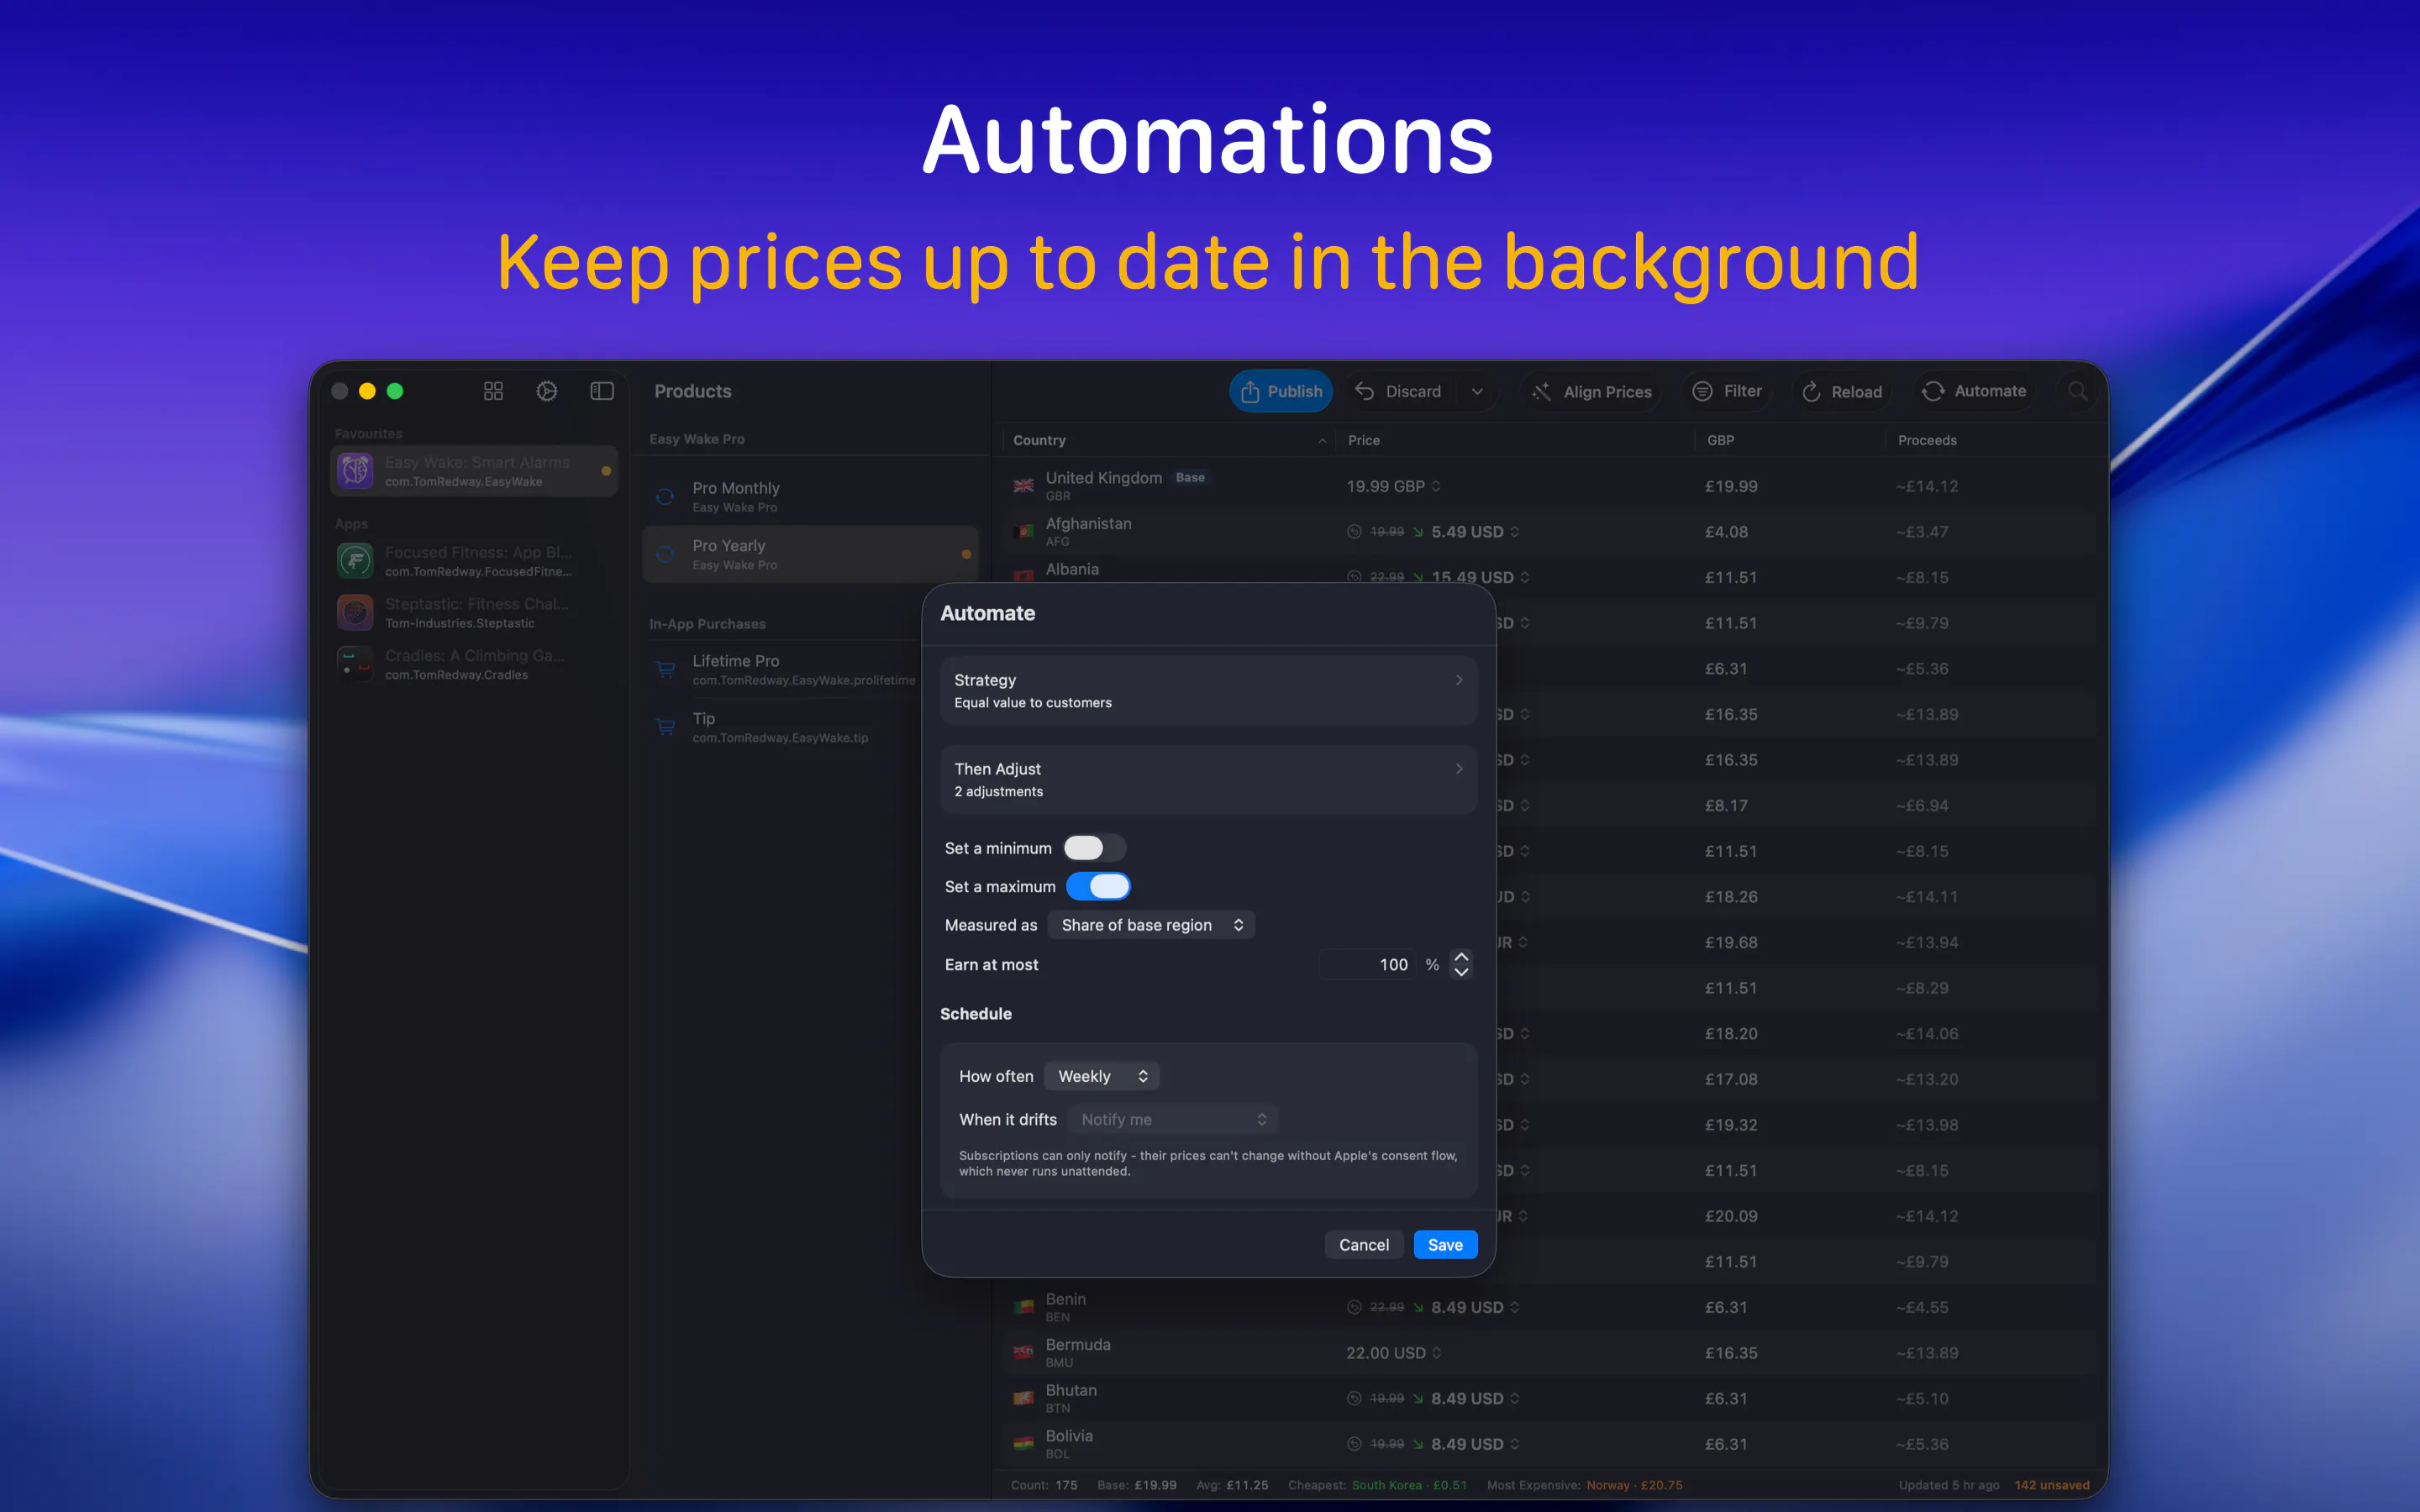Image resolution: width=2420 pixels, height=1512 pixels.
Task: Click the Lifetime Pro cart icon
Action: tap(665, 669)
